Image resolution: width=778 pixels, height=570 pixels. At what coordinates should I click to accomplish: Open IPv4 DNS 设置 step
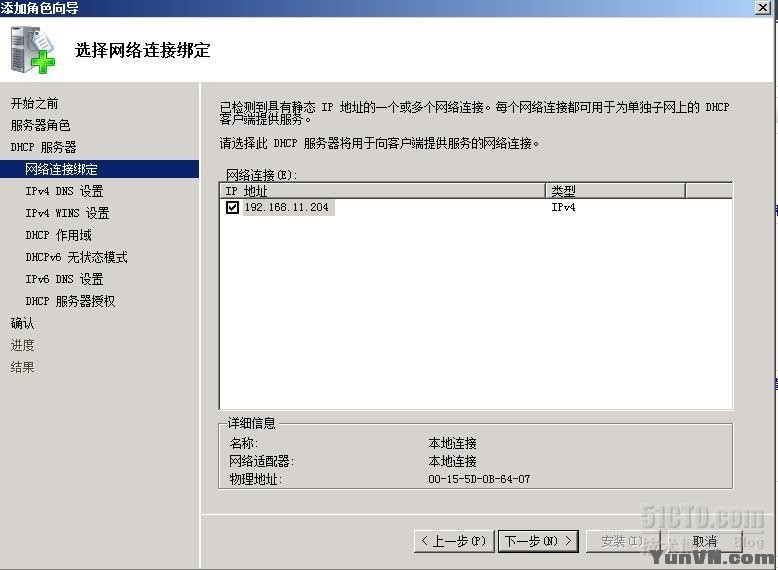[64, 191]
